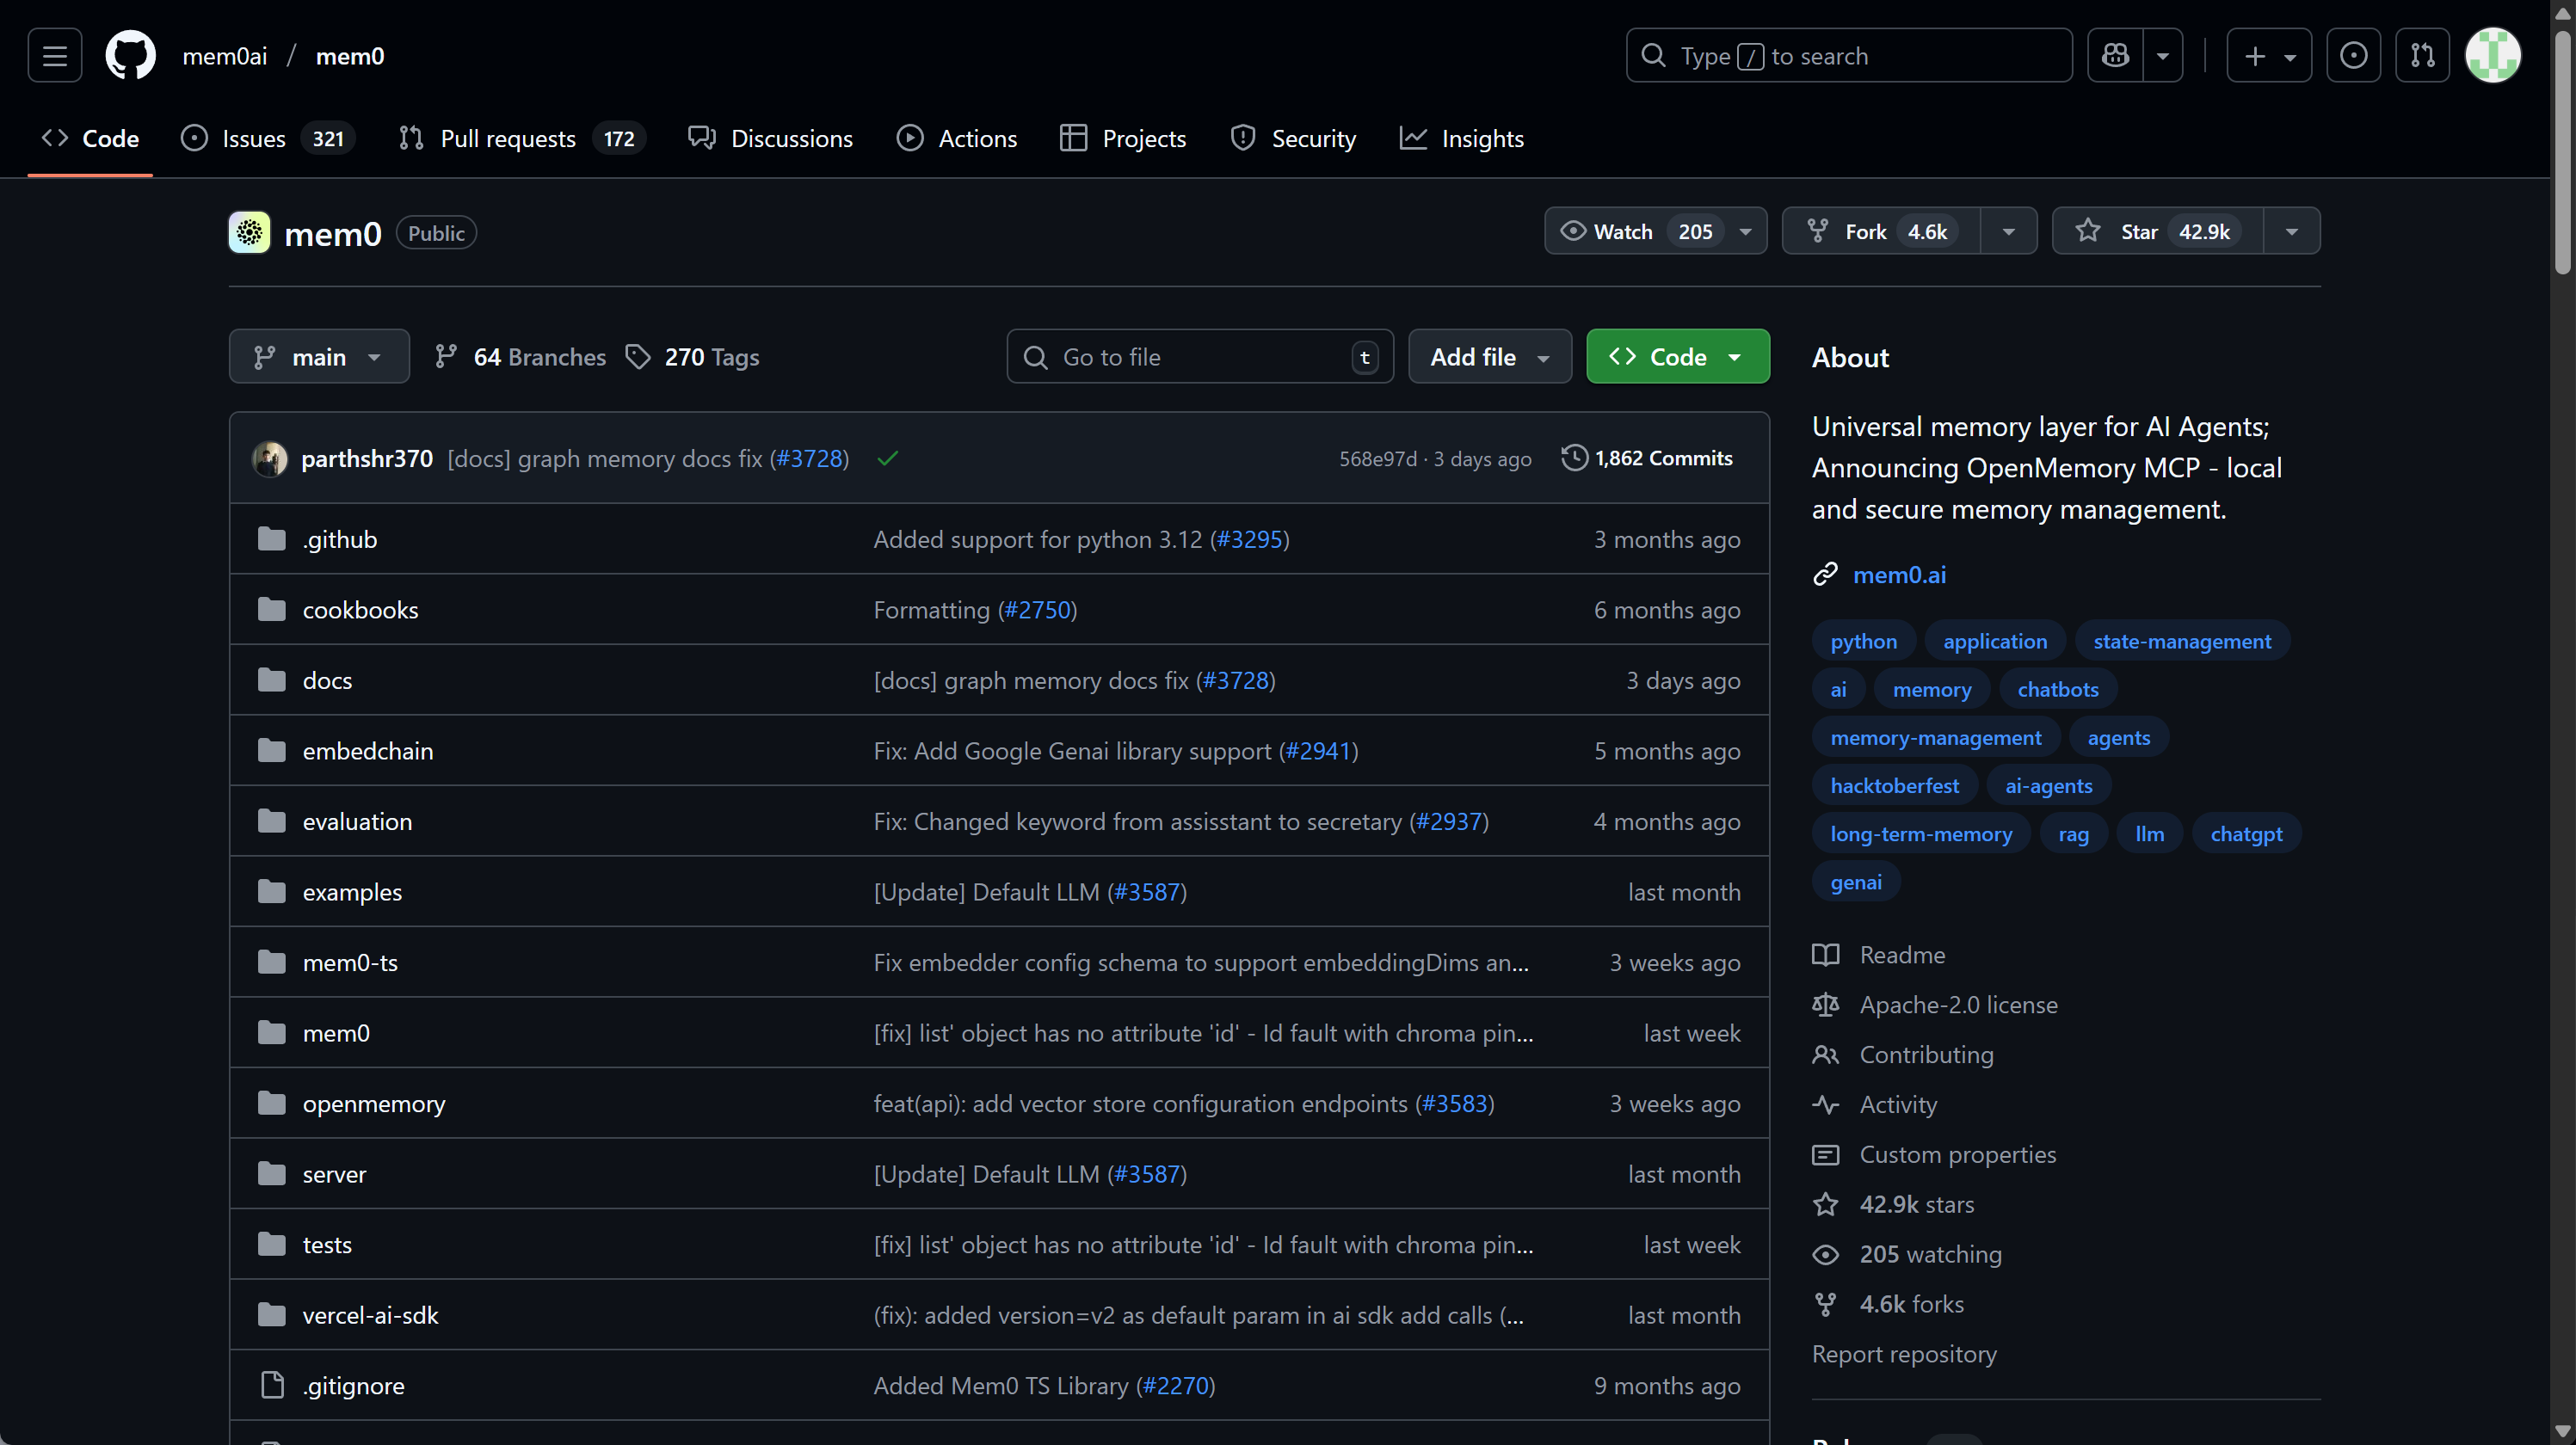Click the hacktoberfest topic tag
2576x1445 pixels.
pyautogui.click(x=1894, y=785)
